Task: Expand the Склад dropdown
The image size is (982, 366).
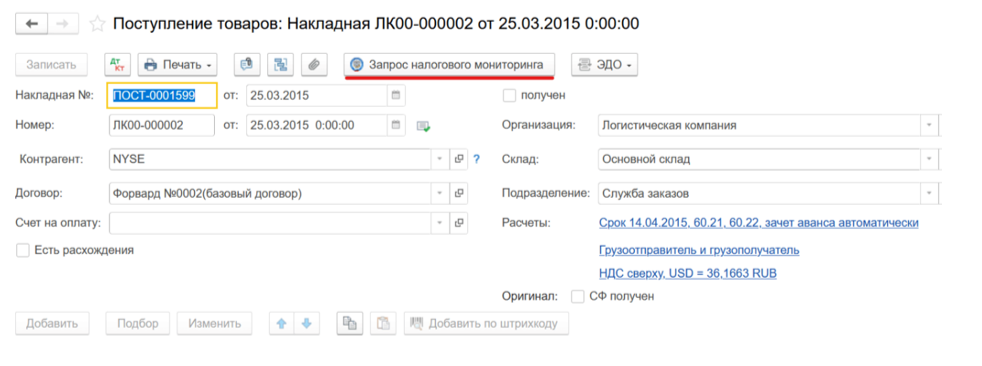Action: point(929,159)
